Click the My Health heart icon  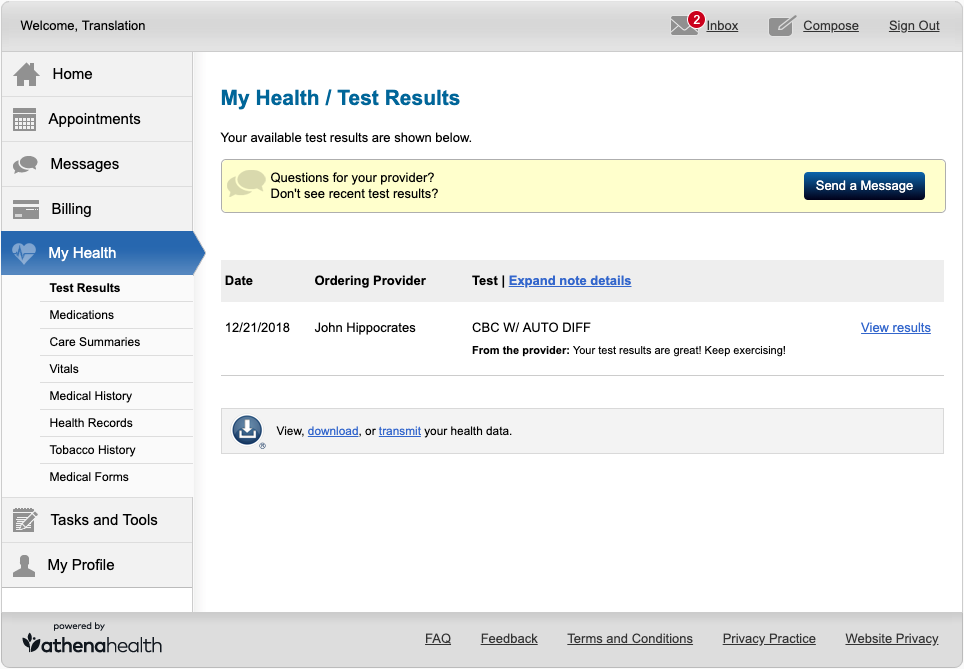(x=24, y=253)
